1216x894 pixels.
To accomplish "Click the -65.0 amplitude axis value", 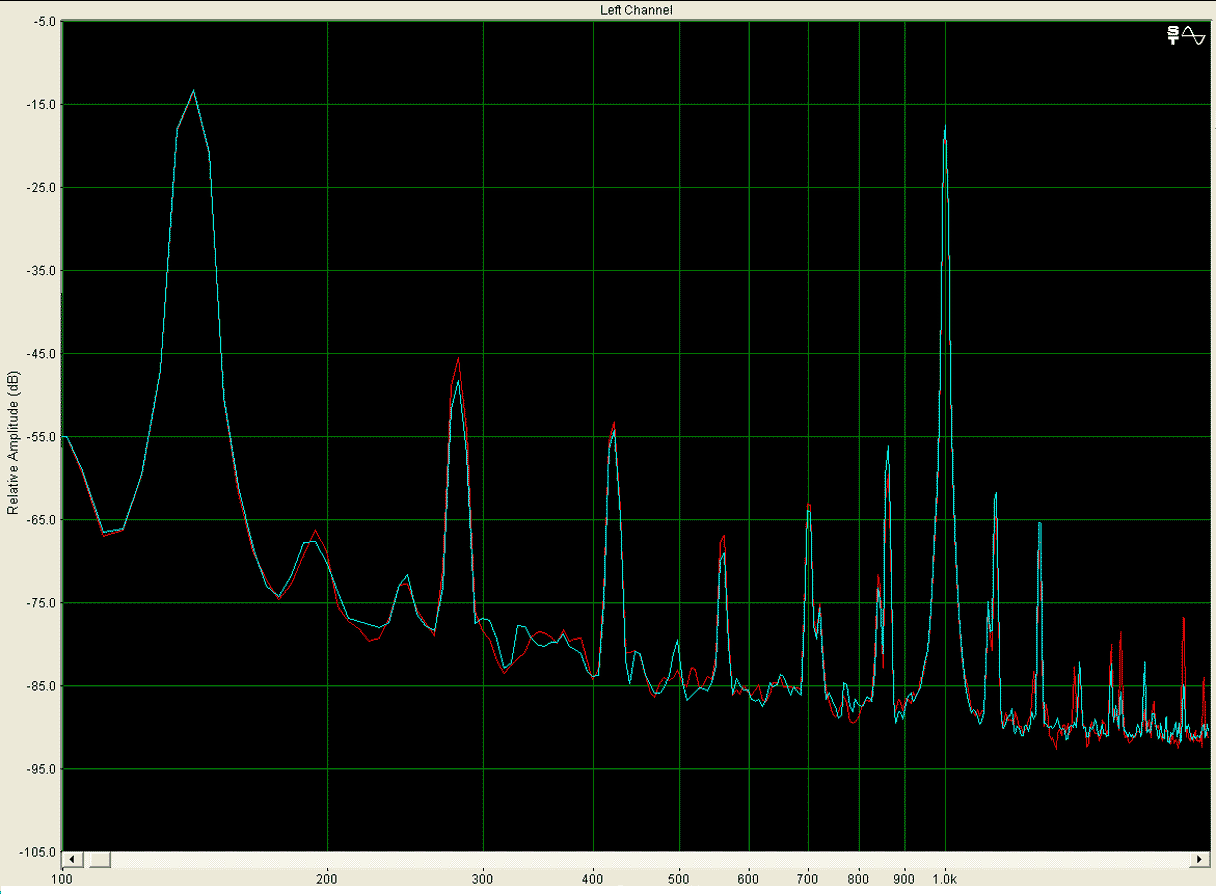I will coord(39,519).
